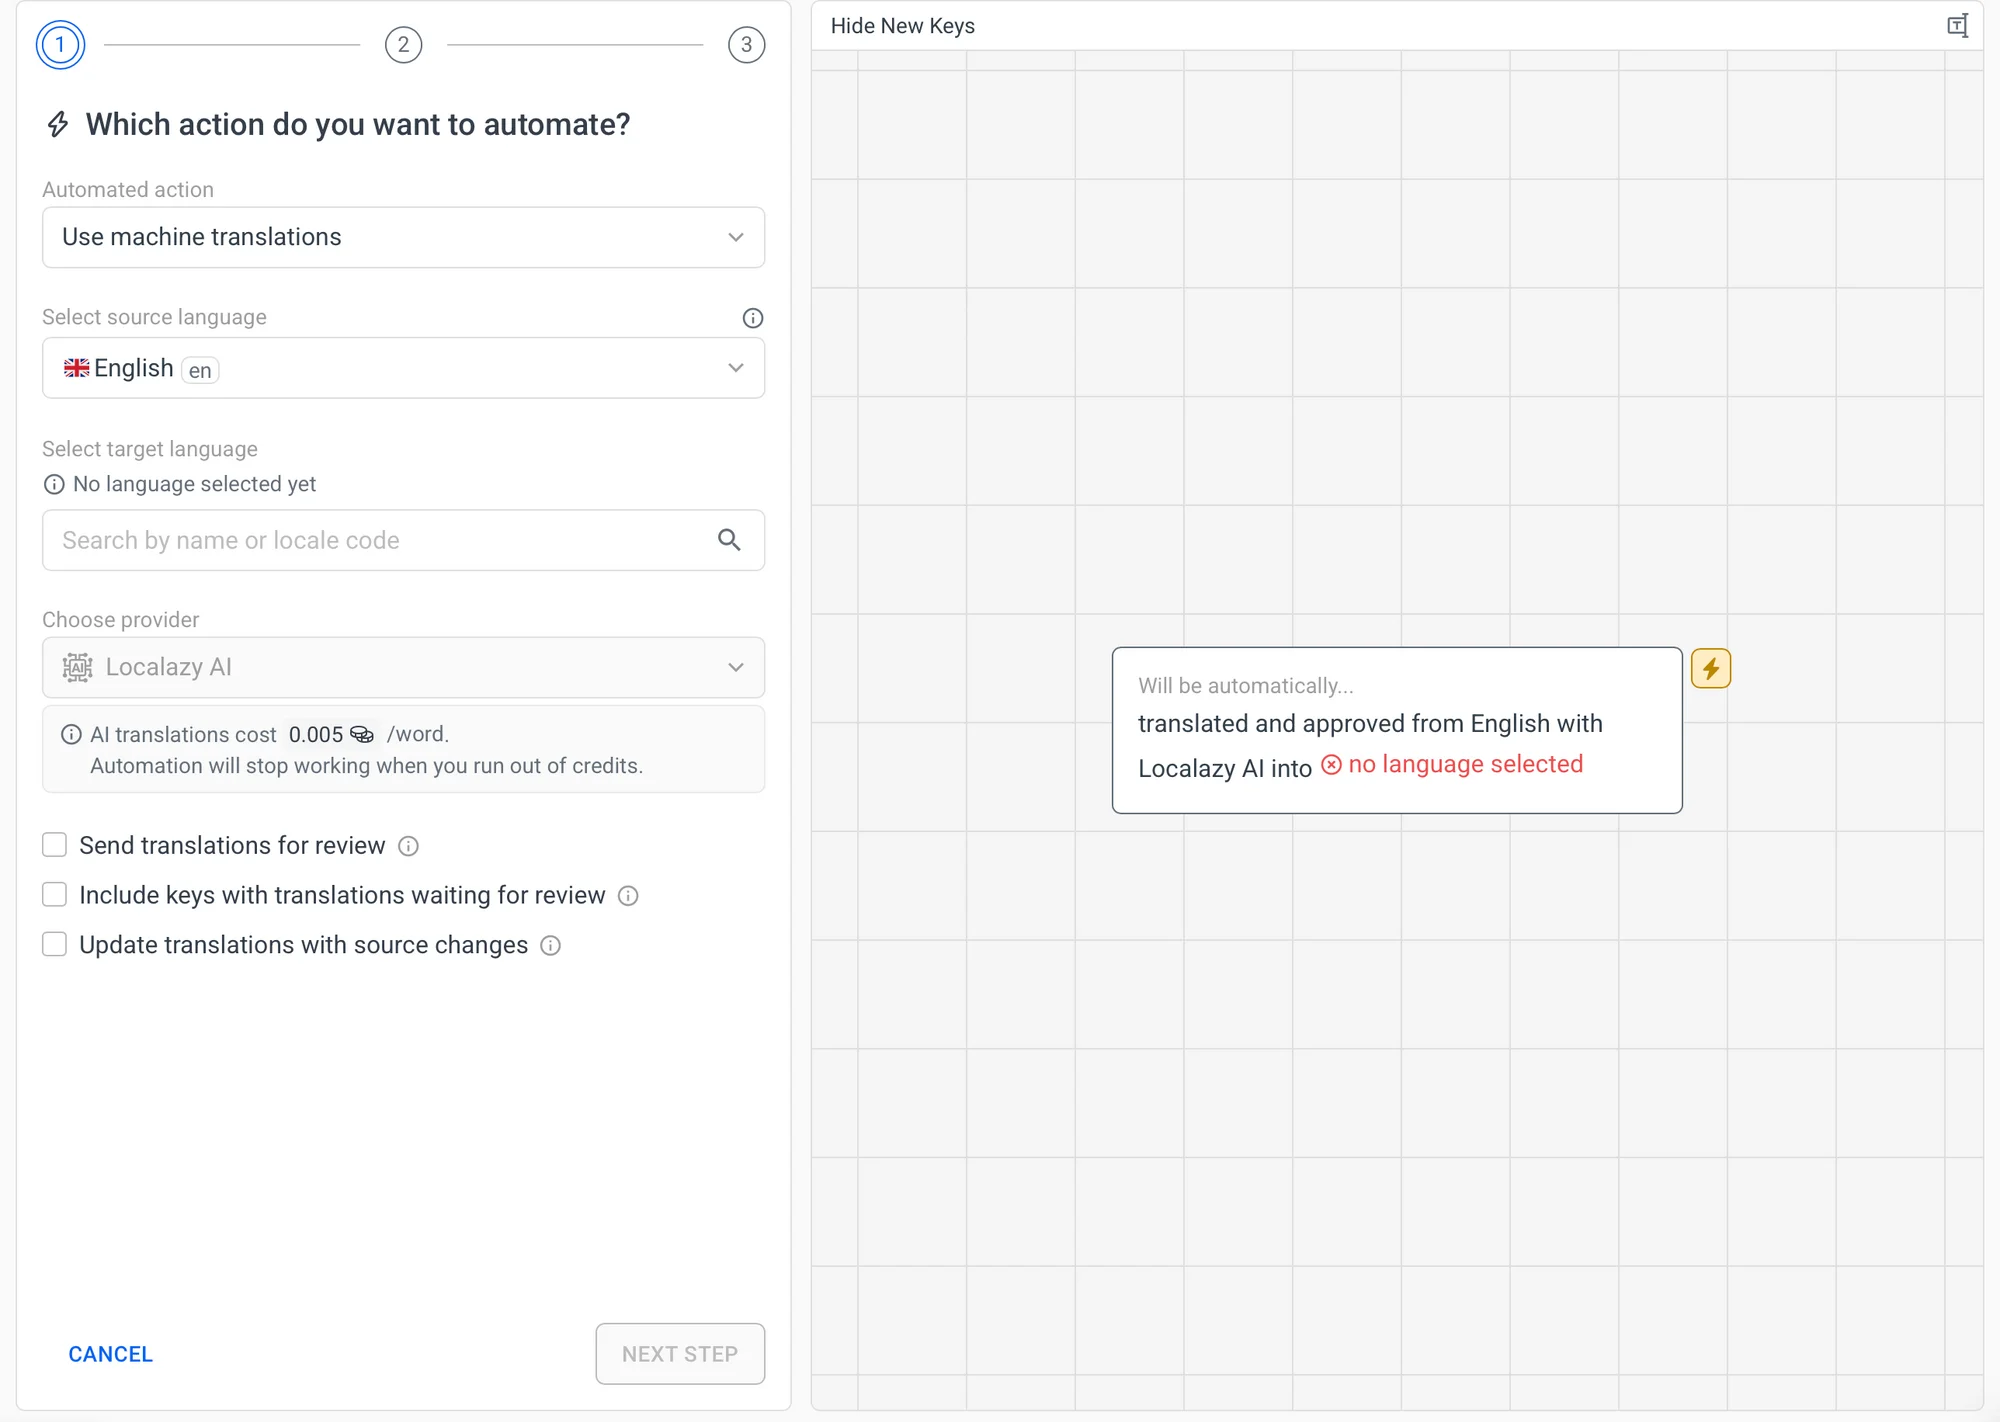
Task: Expand the English source language dropdown
Action: pyautogui.click(x=403, y=368)
